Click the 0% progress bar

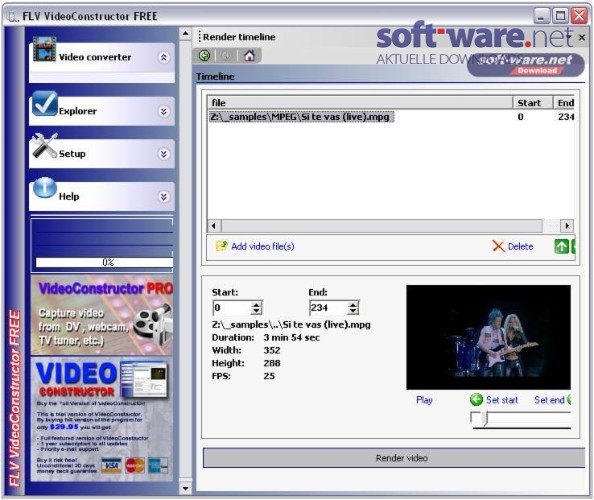(104, 262)
